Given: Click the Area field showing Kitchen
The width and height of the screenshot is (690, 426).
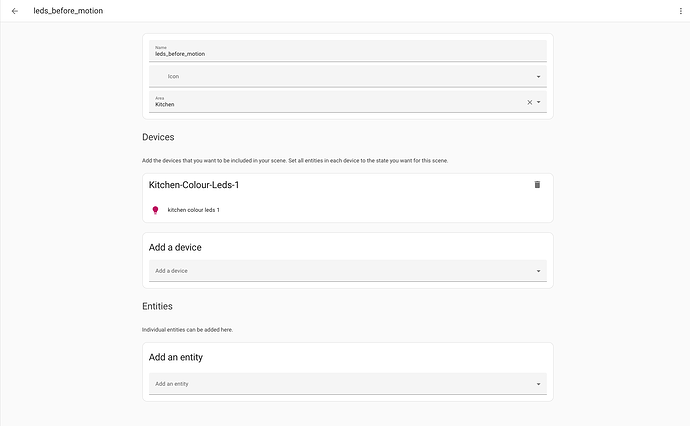Looking at the screenshot, I should click(348, 102).
